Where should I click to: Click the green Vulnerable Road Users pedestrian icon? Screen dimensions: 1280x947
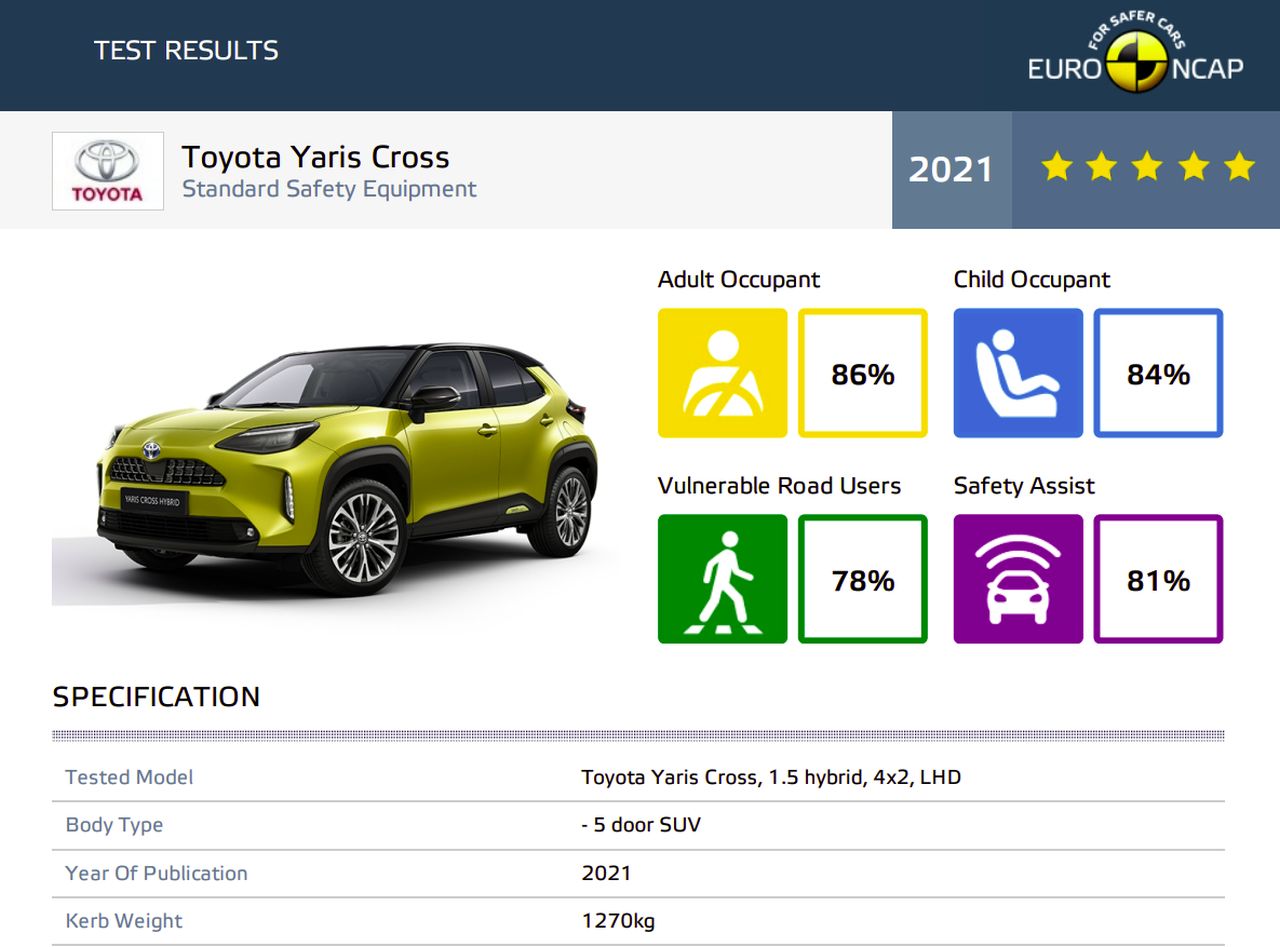pos(723,579)
